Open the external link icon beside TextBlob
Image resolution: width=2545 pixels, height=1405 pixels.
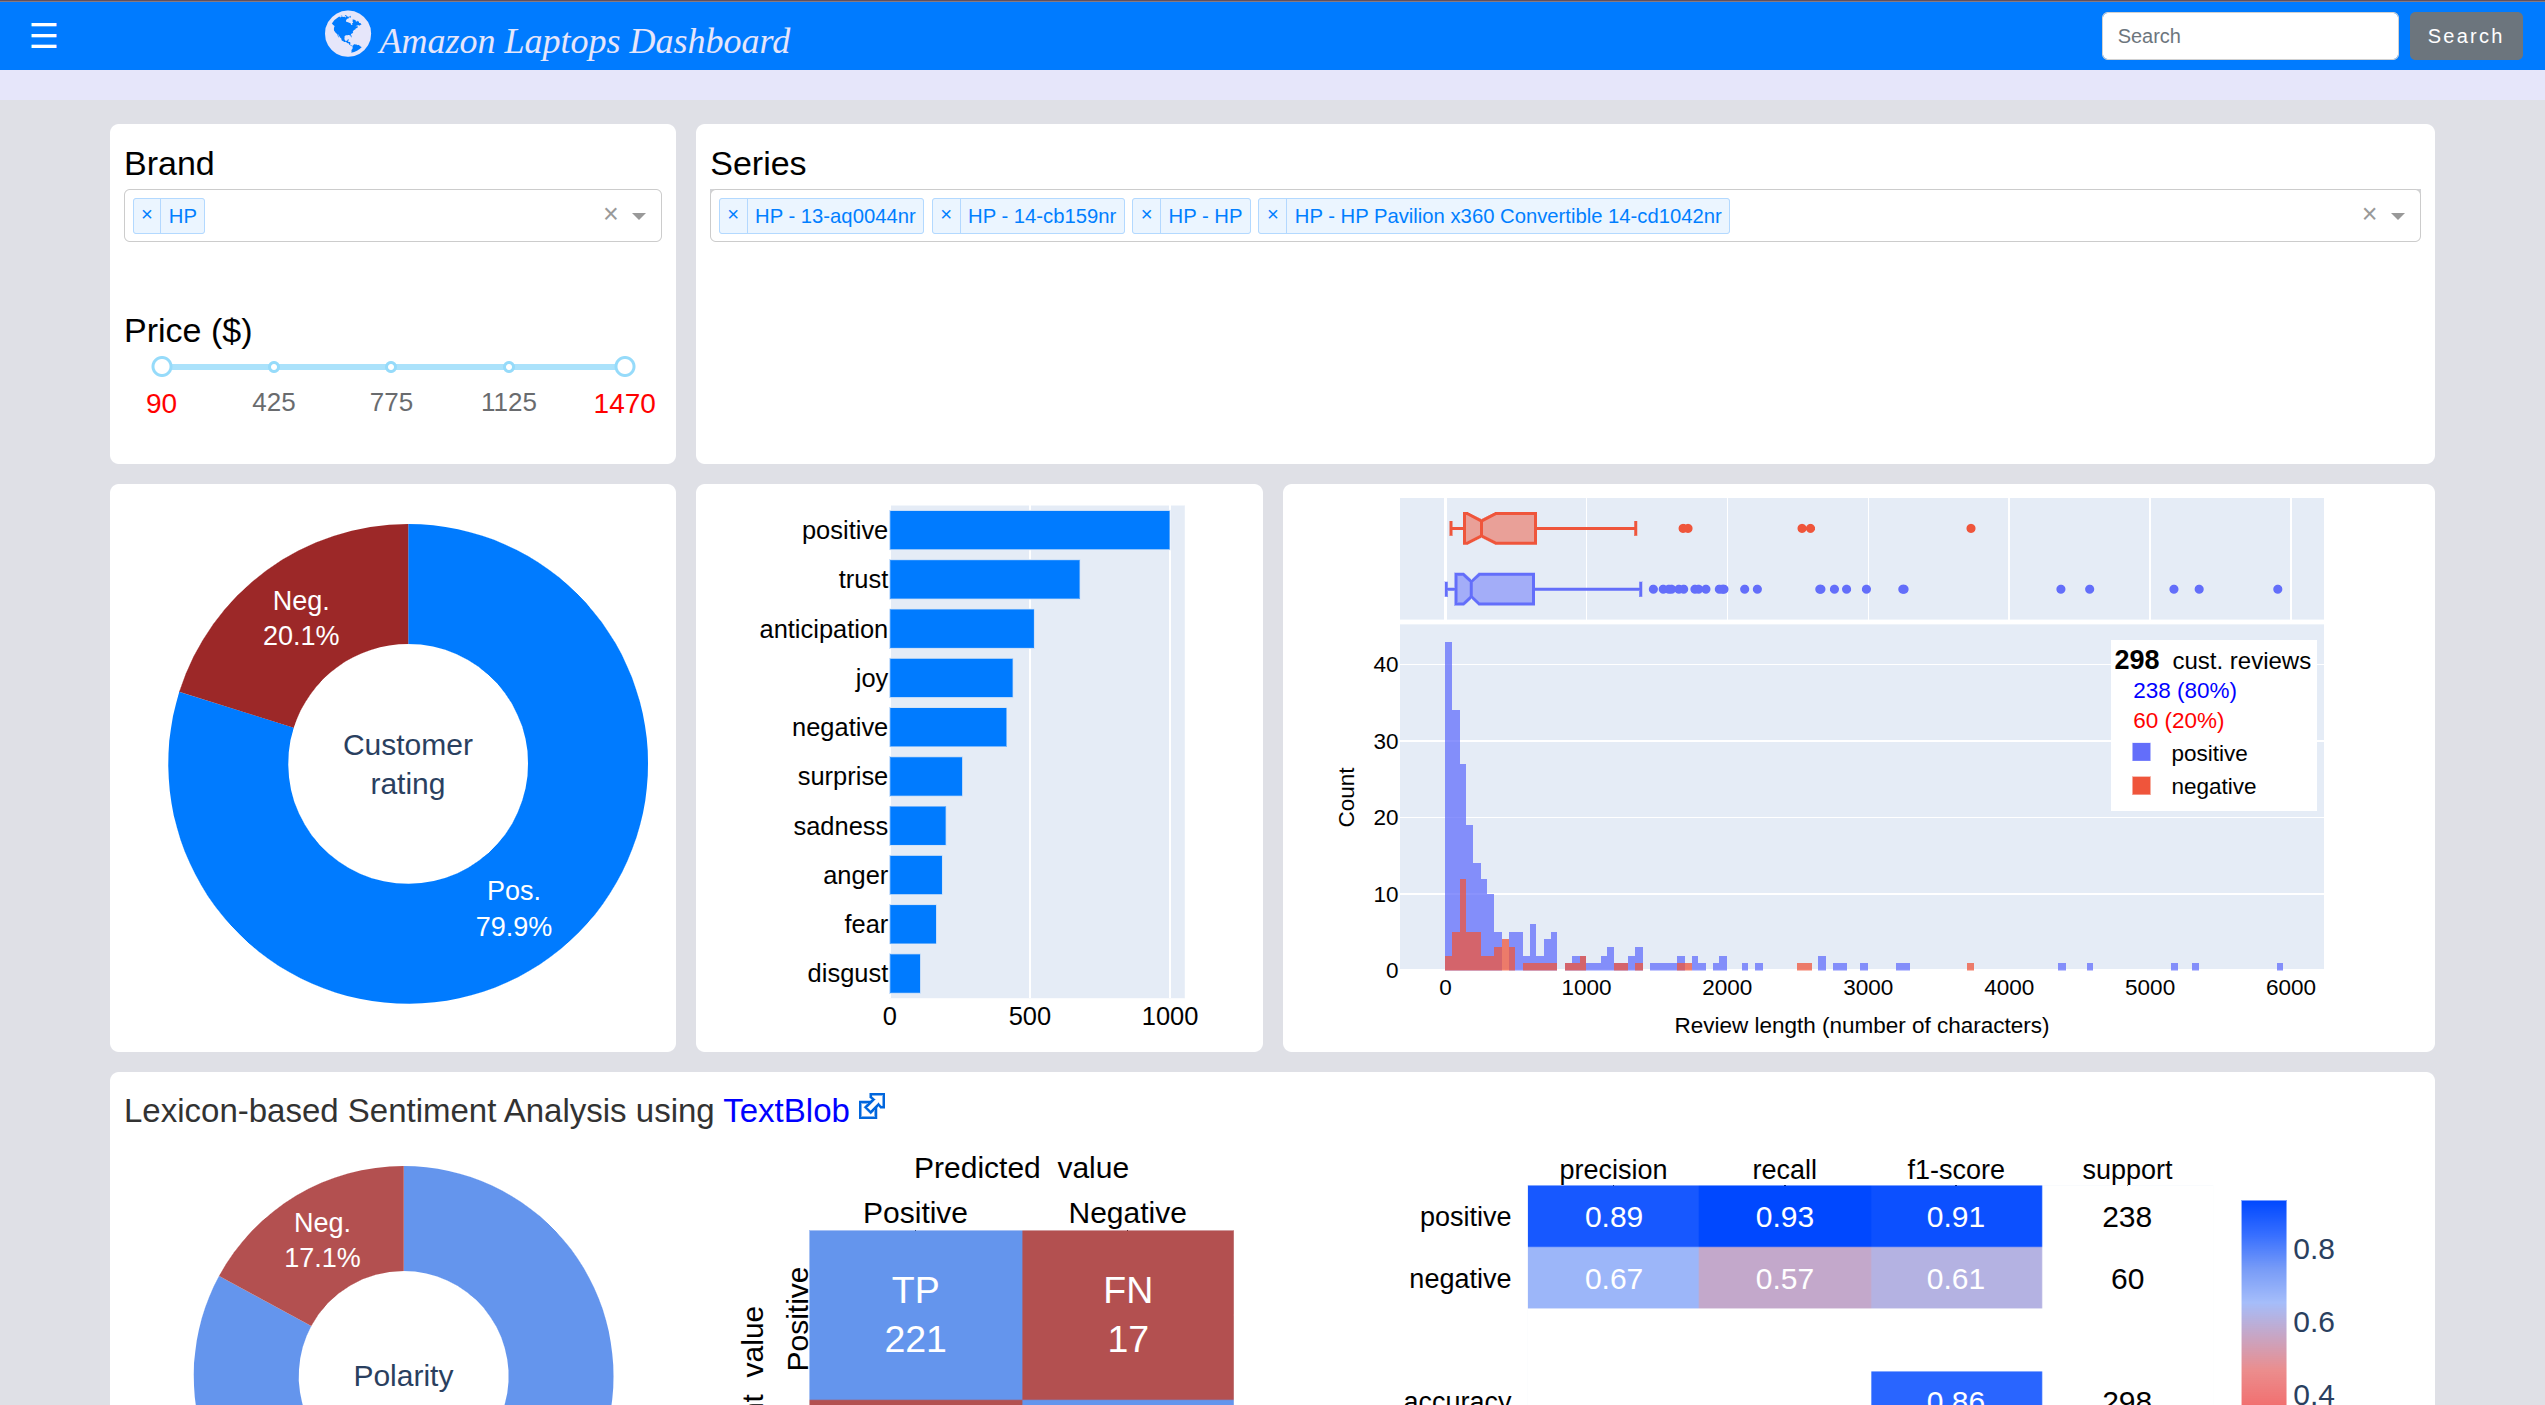tap(872, 1106)
